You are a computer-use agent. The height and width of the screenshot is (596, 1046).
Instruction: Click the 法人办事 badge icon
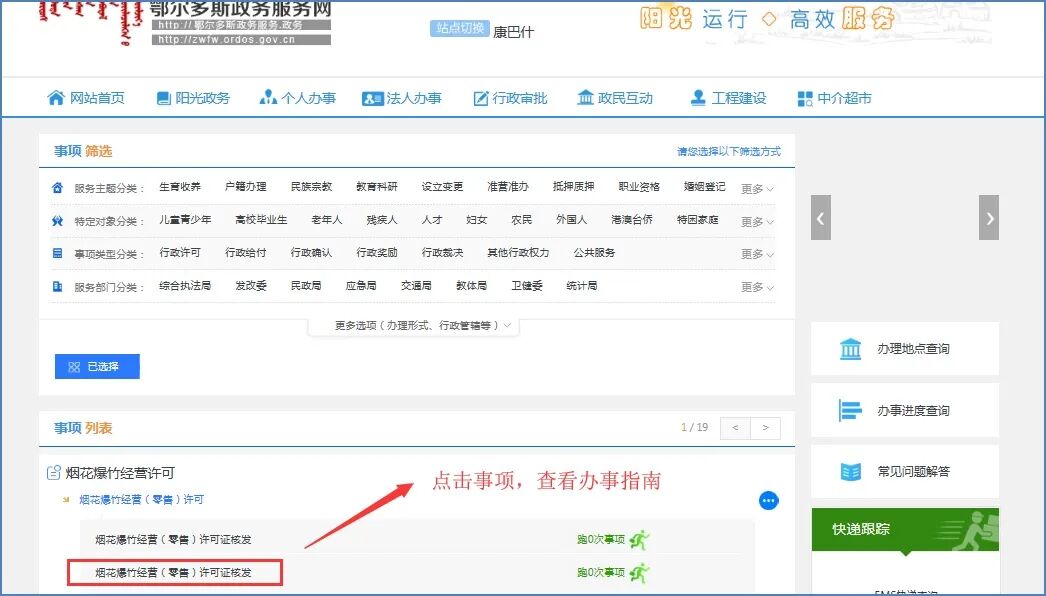point(372,98)
